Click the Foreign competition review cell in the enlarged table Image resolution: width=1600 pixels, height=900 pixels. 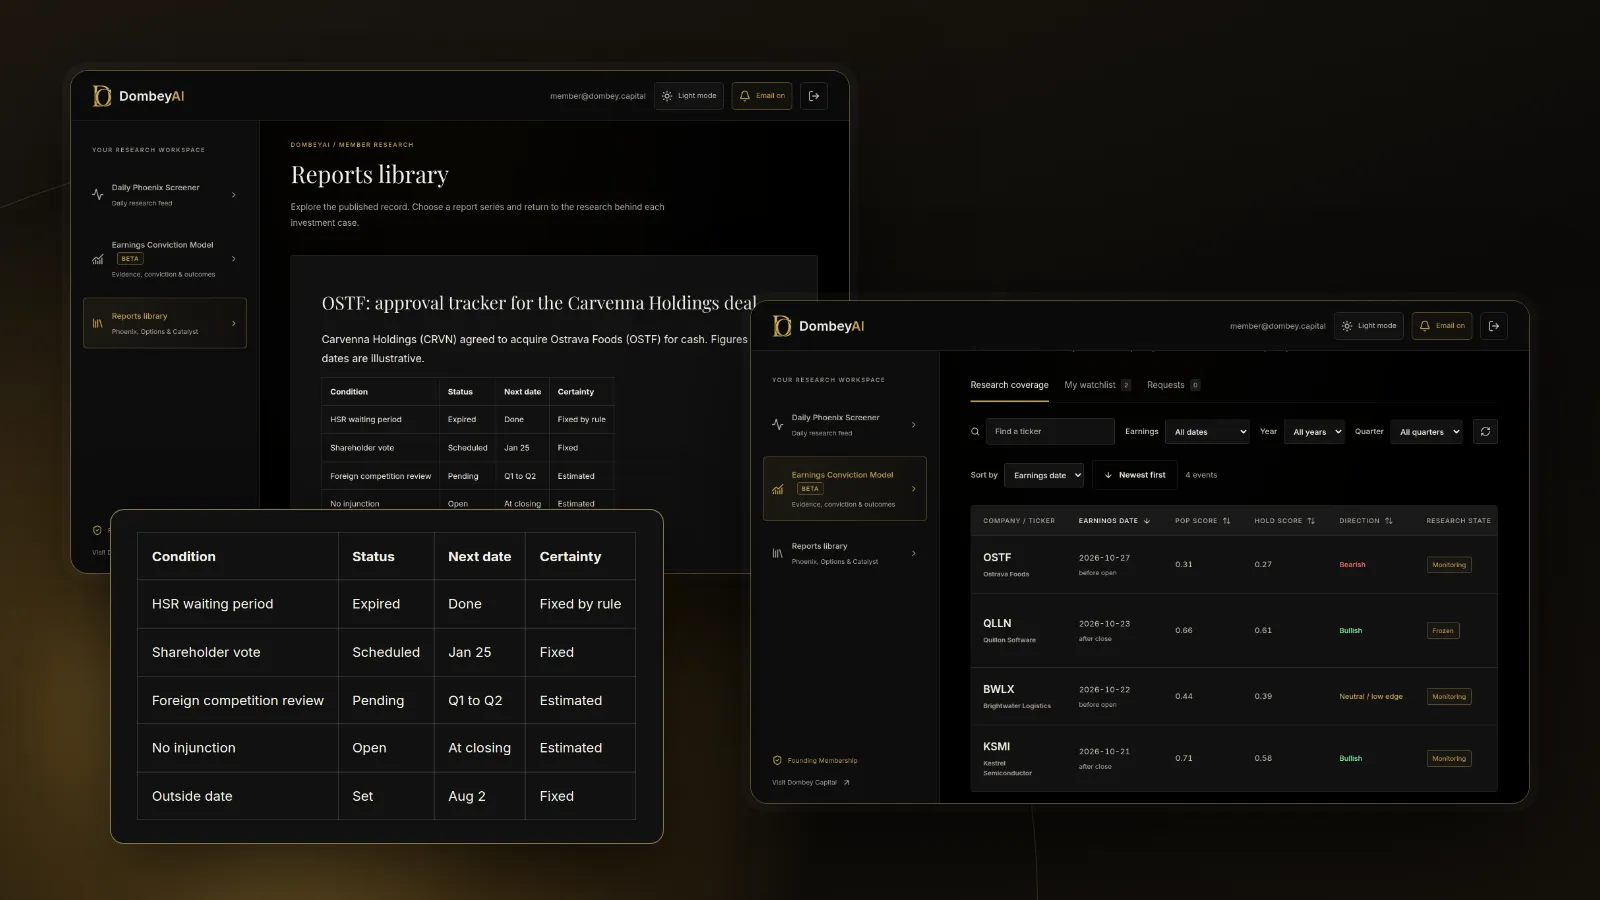[238, 701]
